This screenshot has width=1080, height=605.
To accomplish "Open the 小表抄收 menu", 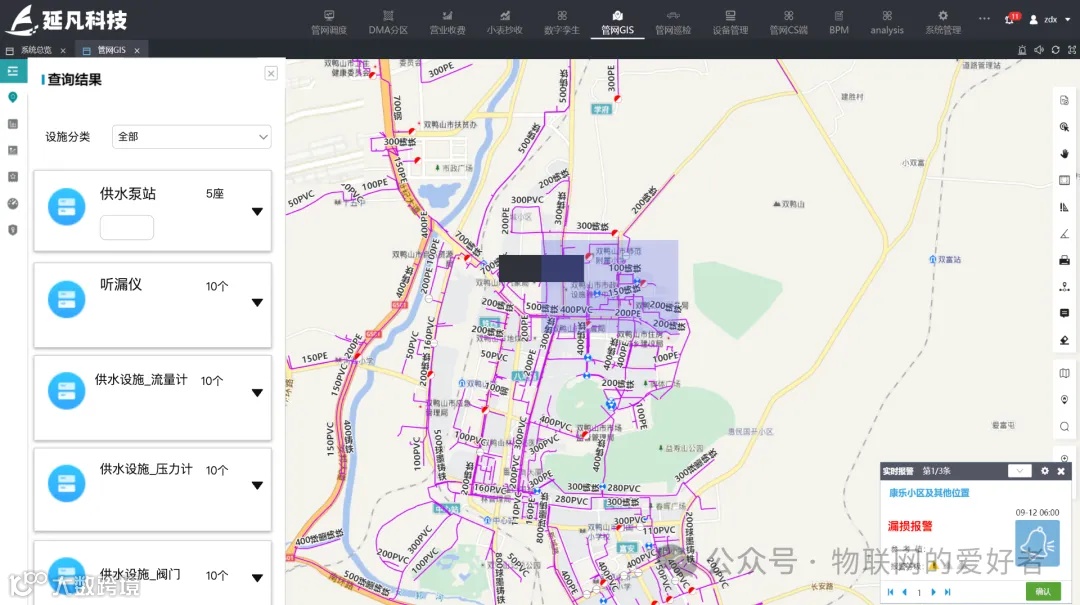I will pyautogui.click(x=504, y=23).
